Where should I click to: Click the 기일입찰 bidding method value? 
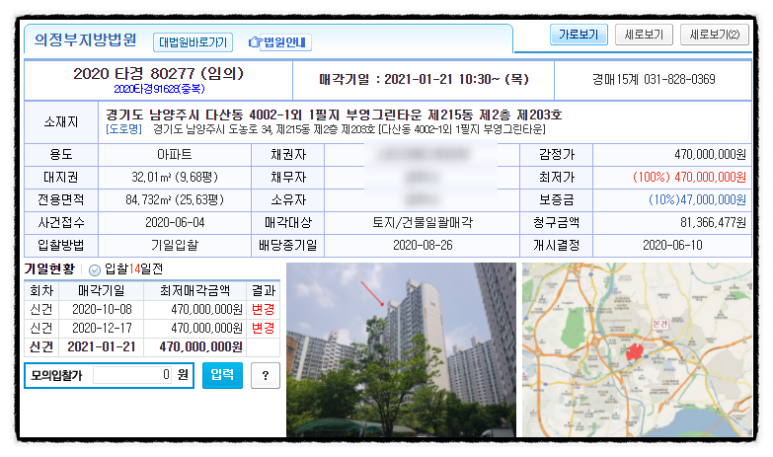click(175, 245)
